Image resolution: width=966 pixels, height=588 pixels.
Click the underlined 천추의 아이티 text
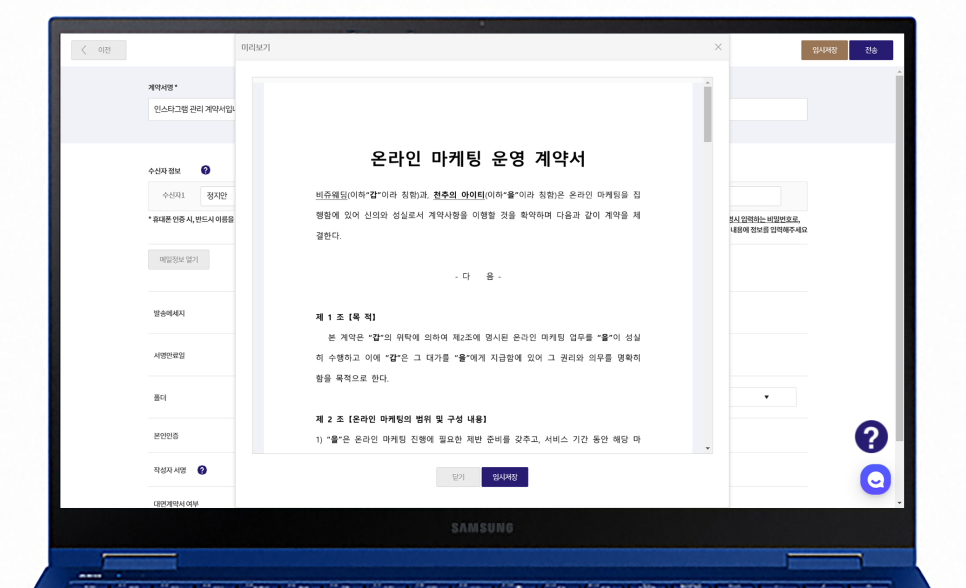point(458,195)
